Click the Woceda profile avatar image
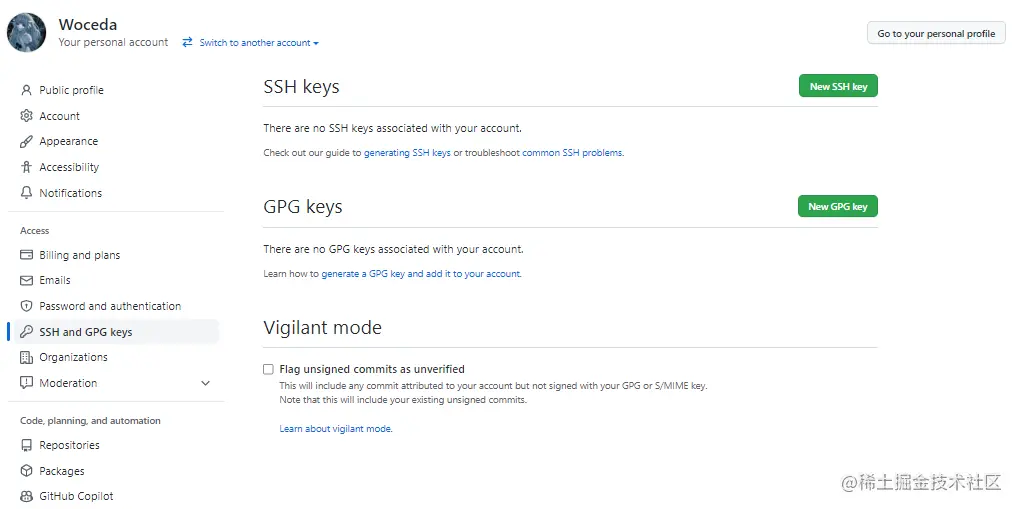 coord(27,33)
